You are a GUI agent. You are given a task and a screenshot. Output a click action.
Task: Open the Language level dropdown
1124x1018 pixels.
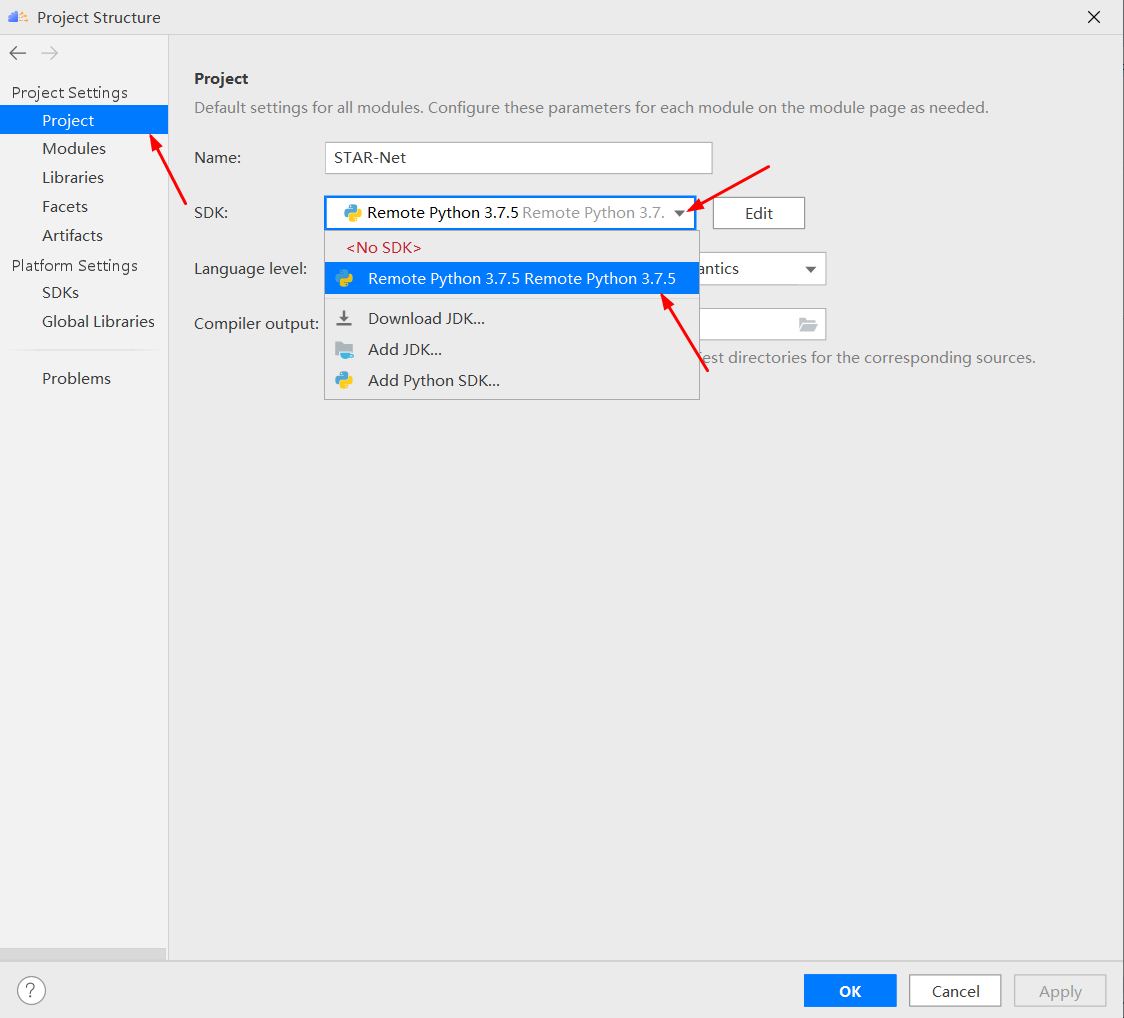click(810, 269)
